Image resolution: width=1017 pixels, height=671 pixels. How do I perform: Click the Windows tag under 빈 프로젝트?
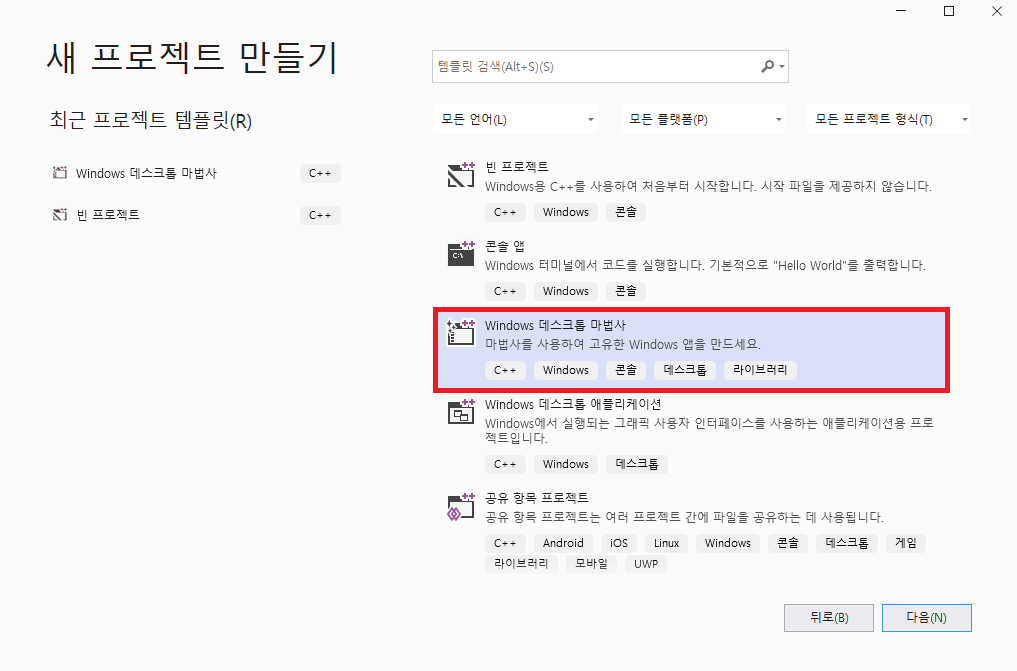click(x=566, y=212)
